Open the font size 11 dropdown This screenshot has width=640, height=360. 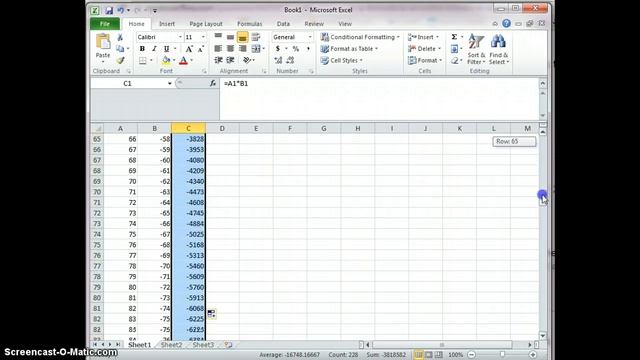coord(203,37)
